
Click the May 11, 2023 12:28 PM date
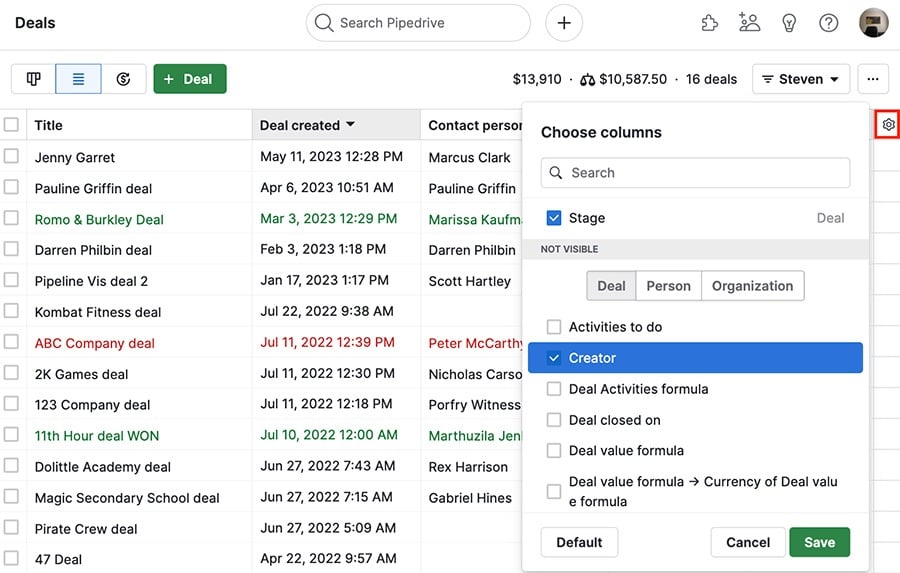(x=331, y=156)
